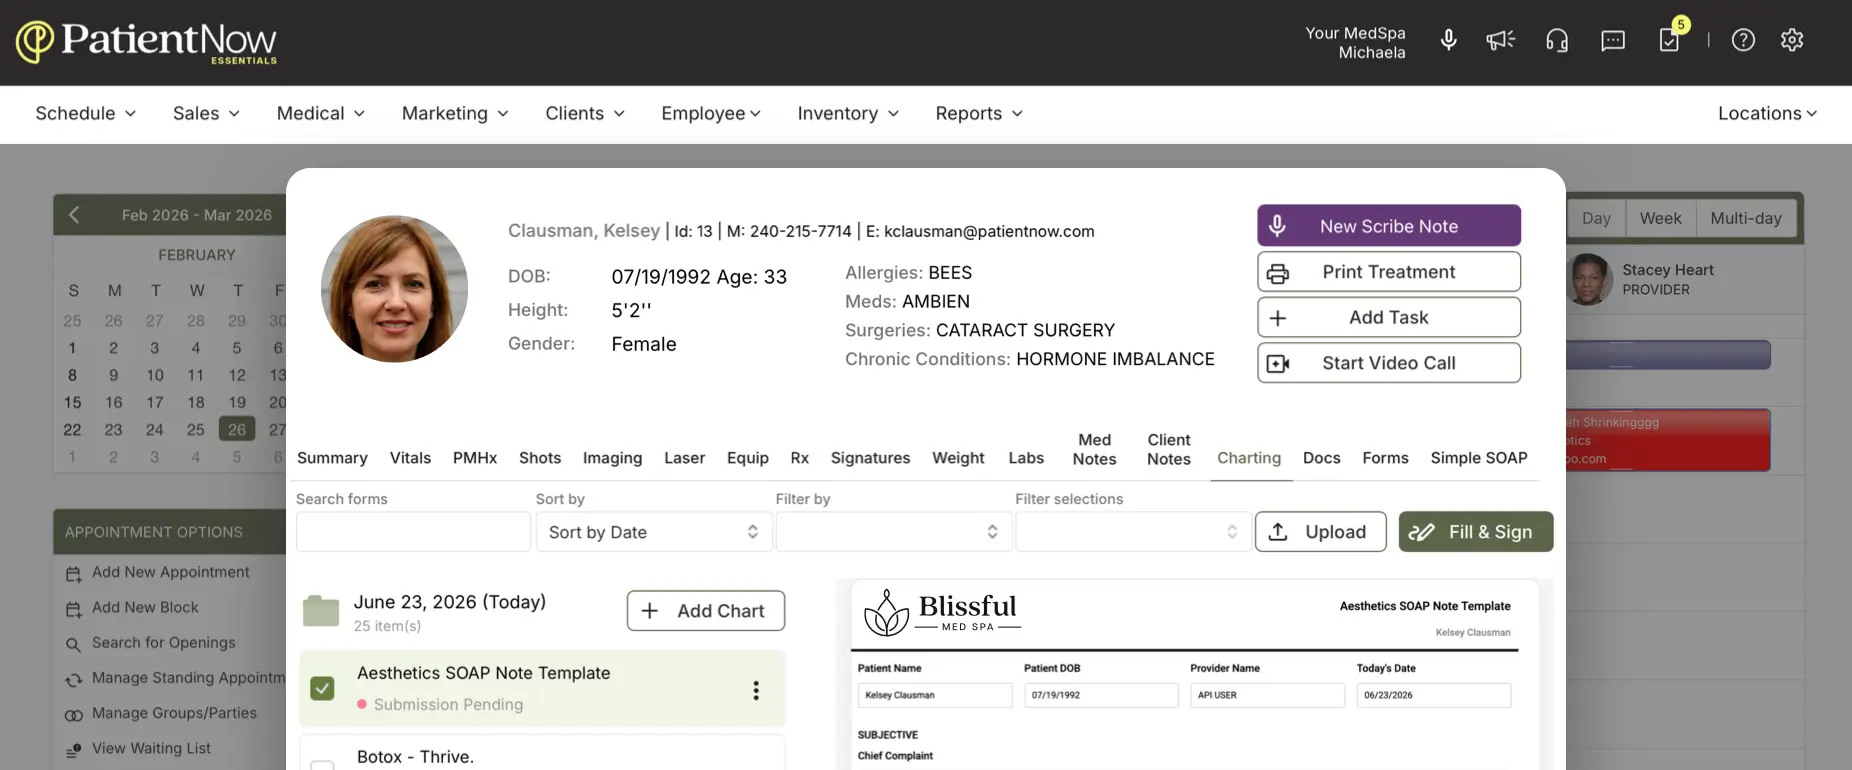This screenshot has height=770, width=1852.
Task: Click the Print Treatment button
Action: click(x=1389, y=272)
